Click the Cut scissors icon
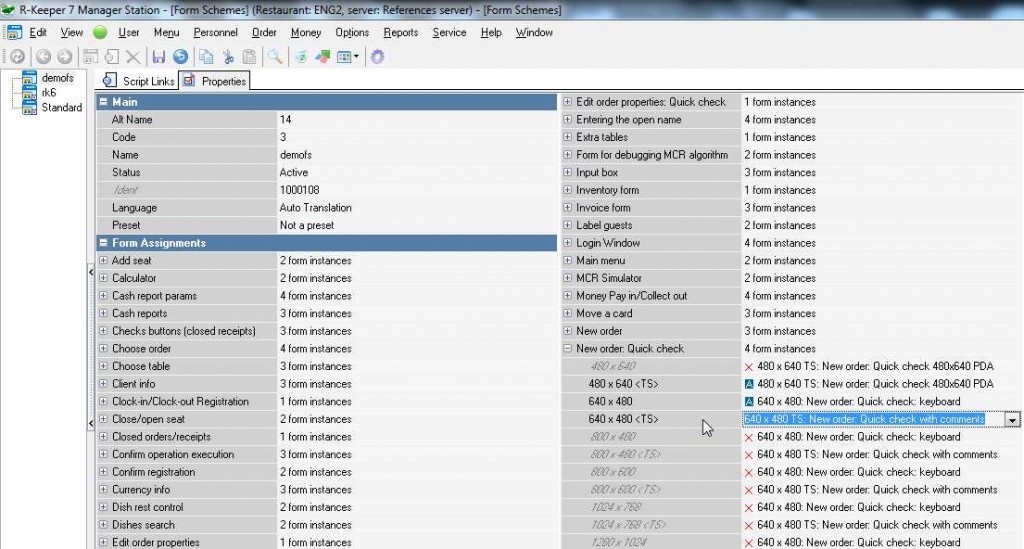The height and width of the screenshot is (549, 1024). click(x=228, y=57)
